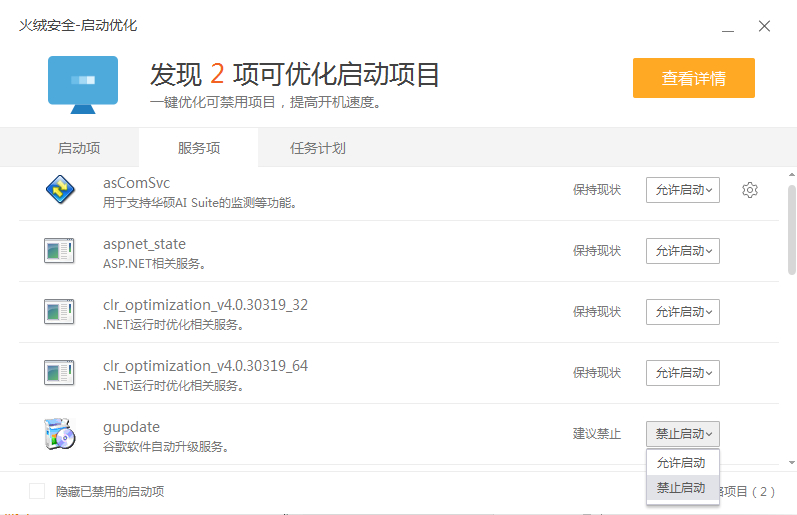
Task: Click the scrollbar up arrow
Action: (x=792, y=175)
